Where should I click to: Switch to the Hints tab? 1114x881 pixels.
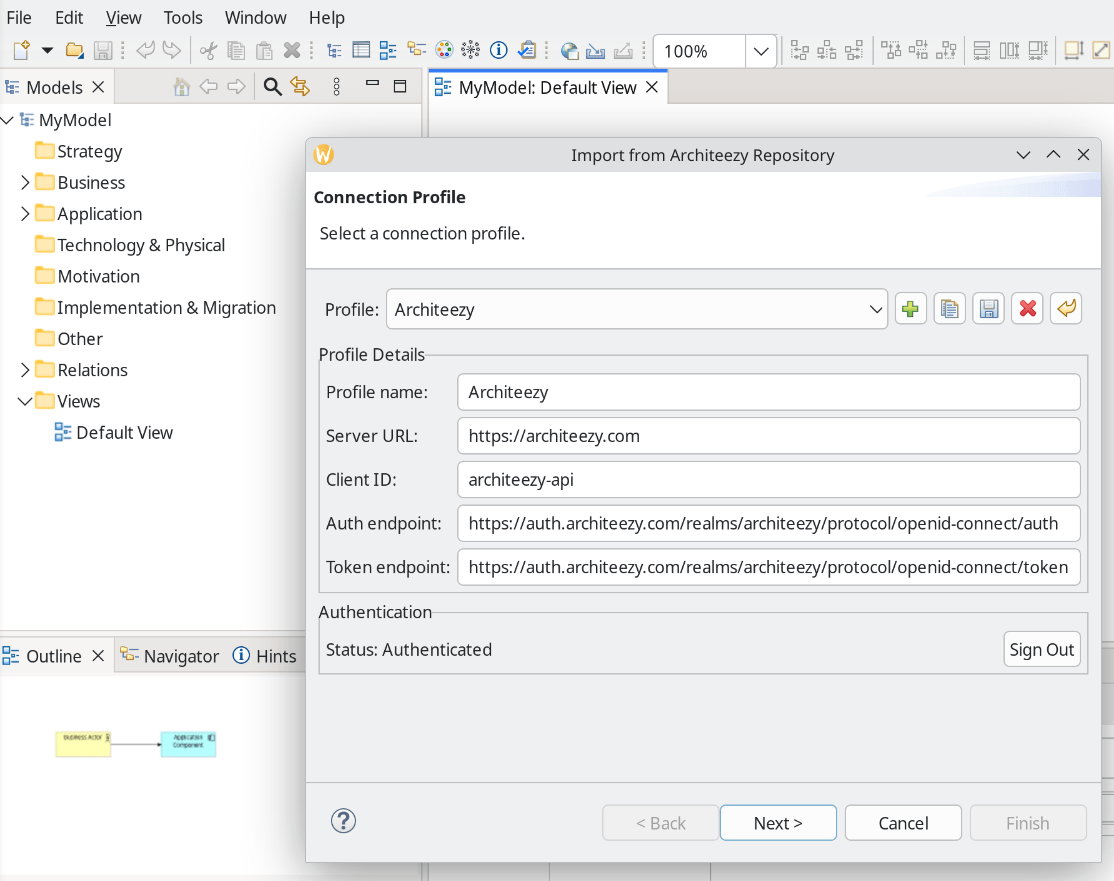click(265, 656)
